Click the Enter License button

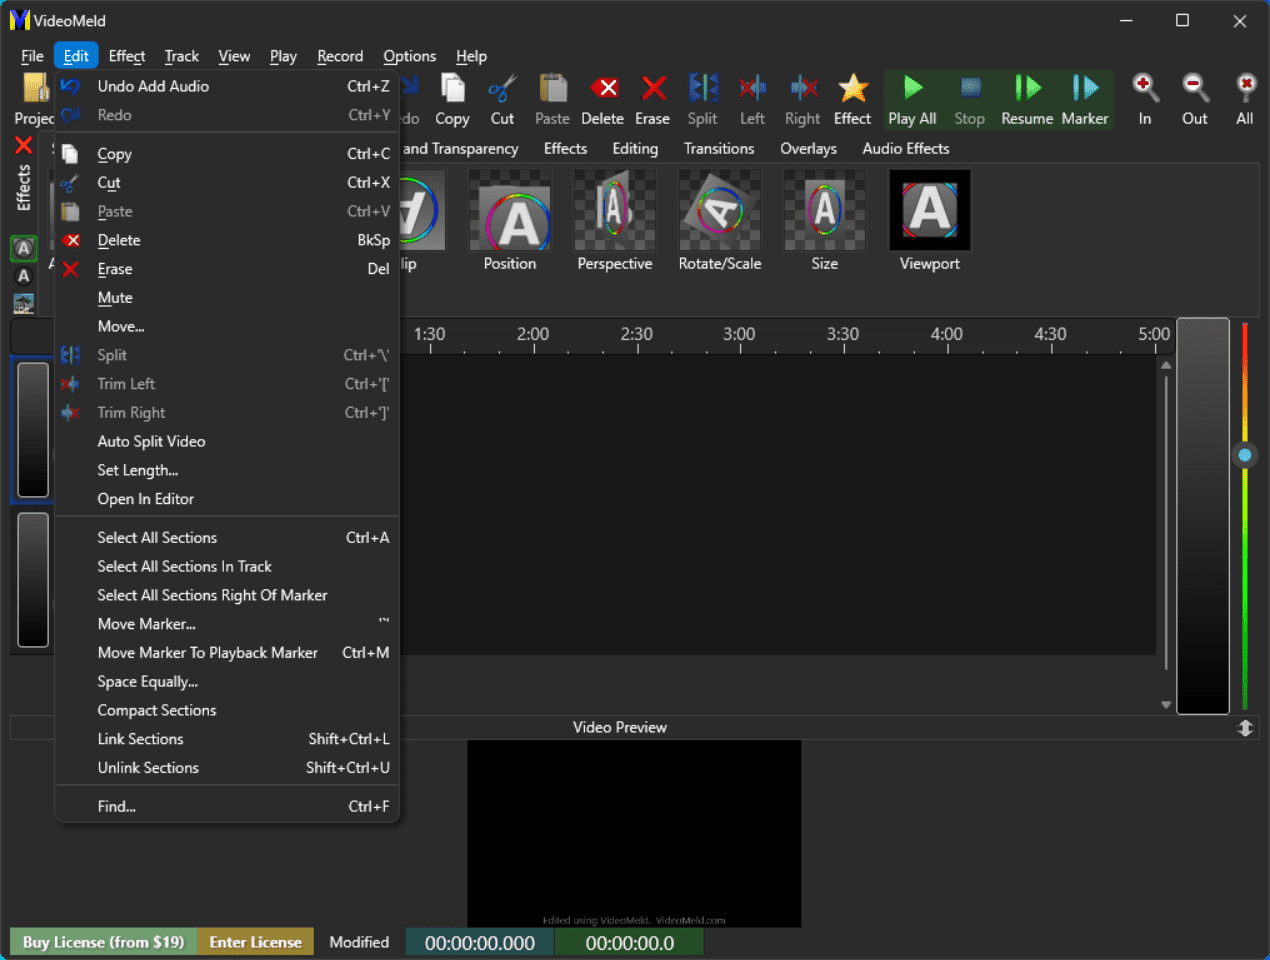click(255, 942)
